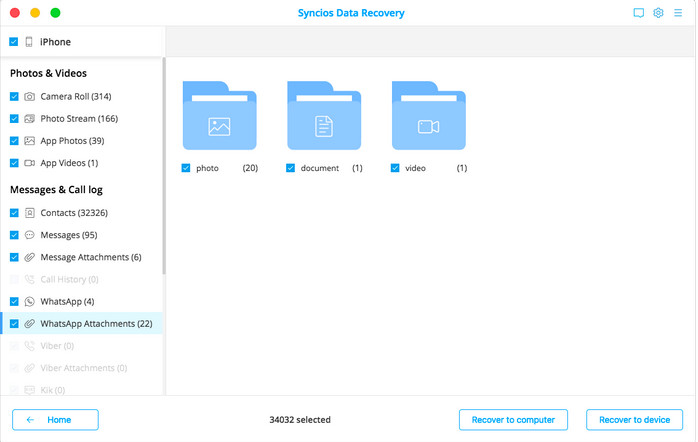This screenshot has height=442, width=698.
Task: Click Recover to device button
Action: [x=634, y=420]
